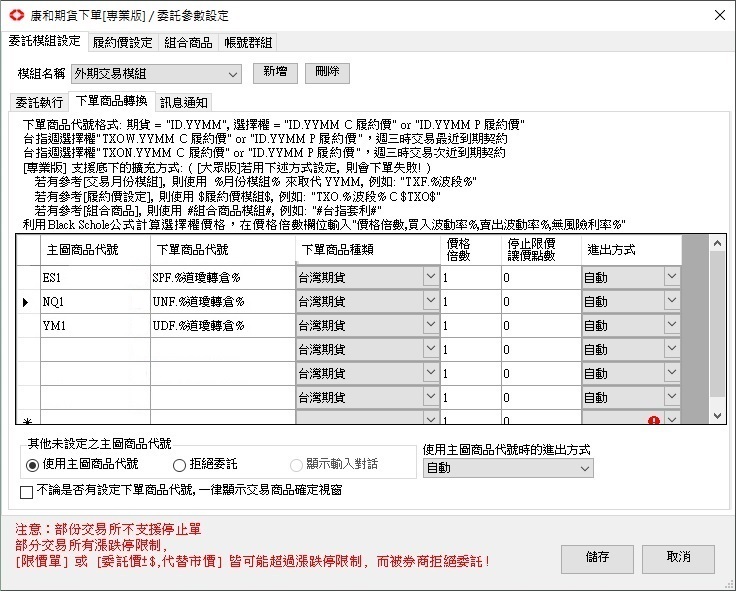This screenshot has width=736, height=593.
Task: Click UNF.%道瓊轉倉% cell
Action: click(x=223, y=301)
